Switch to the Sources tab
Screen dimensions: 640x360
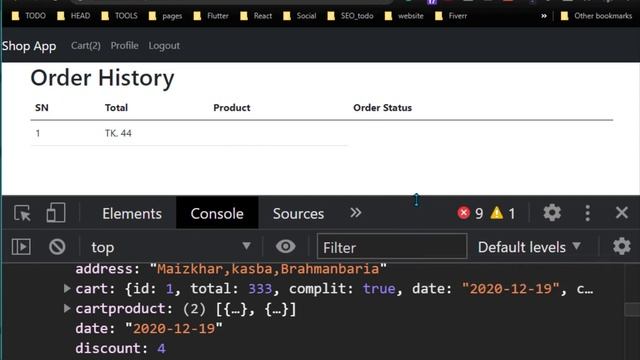point(298,213)
